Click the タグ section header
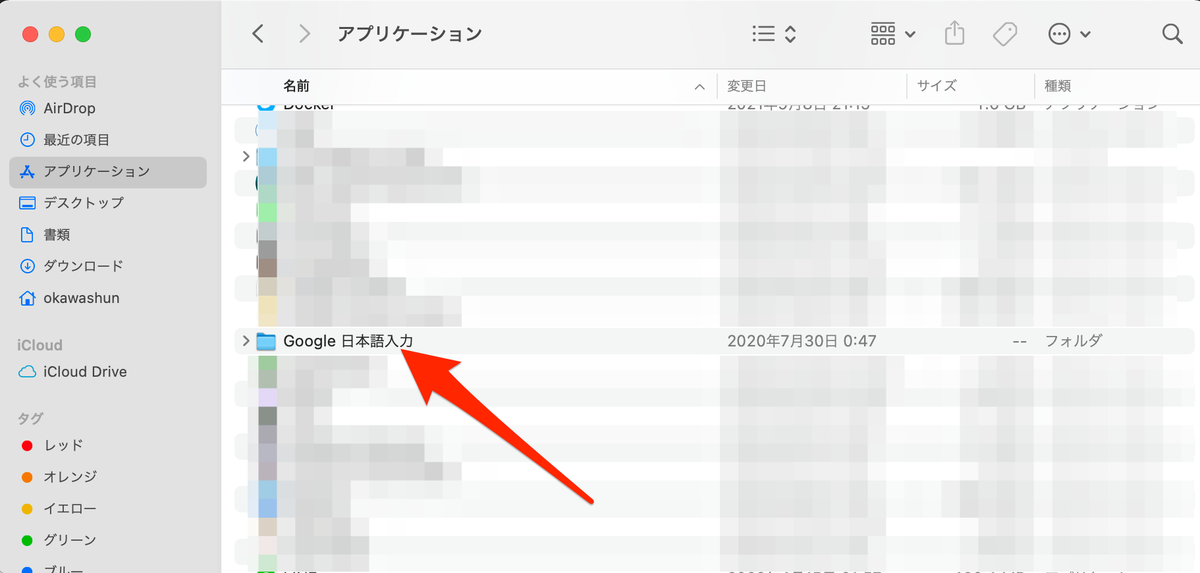Image resolution: width=1200 pixels, height=573 pixels. (30, 418)
